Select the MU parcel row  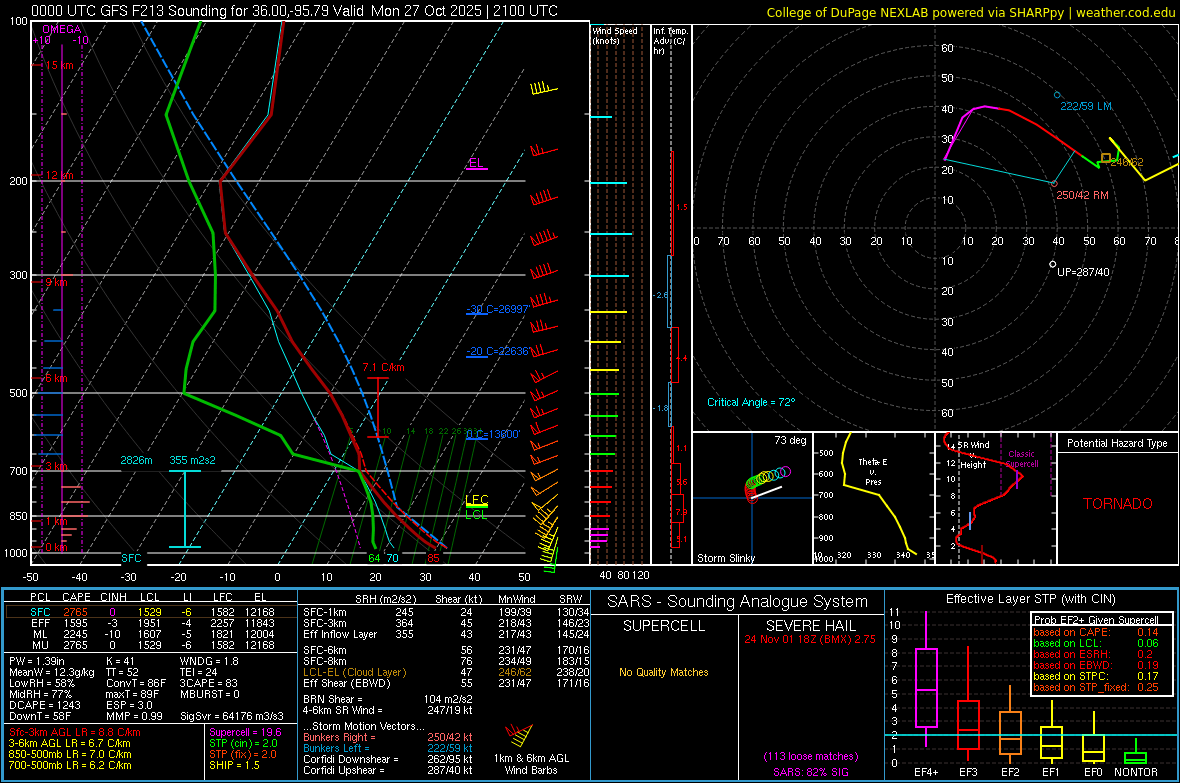coord(151,645)
